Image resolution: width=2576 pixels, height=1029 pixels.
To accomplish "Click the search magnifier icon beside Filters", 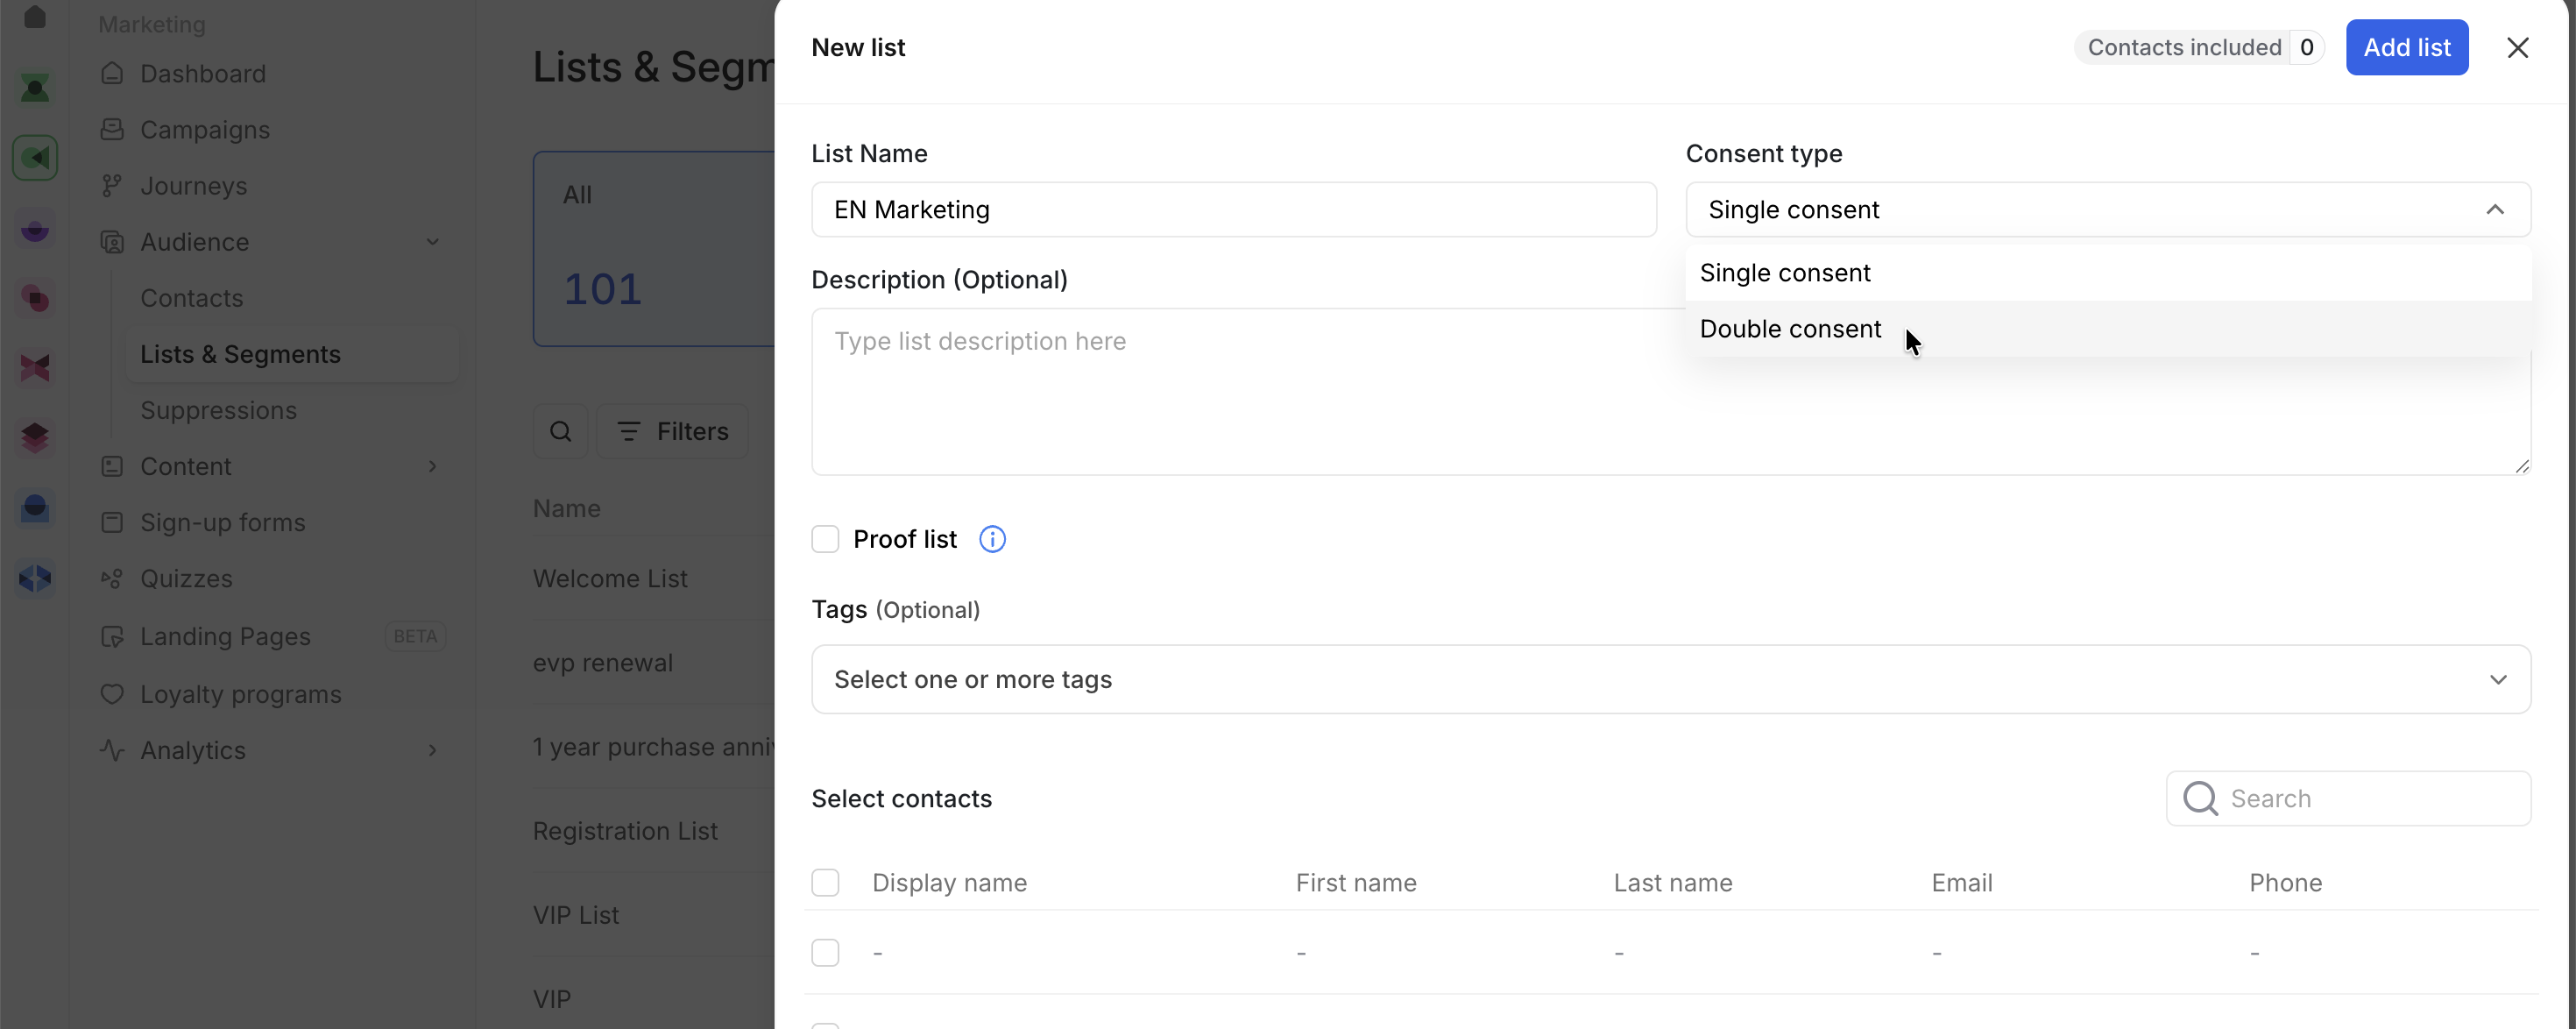I will coord(561,431).
